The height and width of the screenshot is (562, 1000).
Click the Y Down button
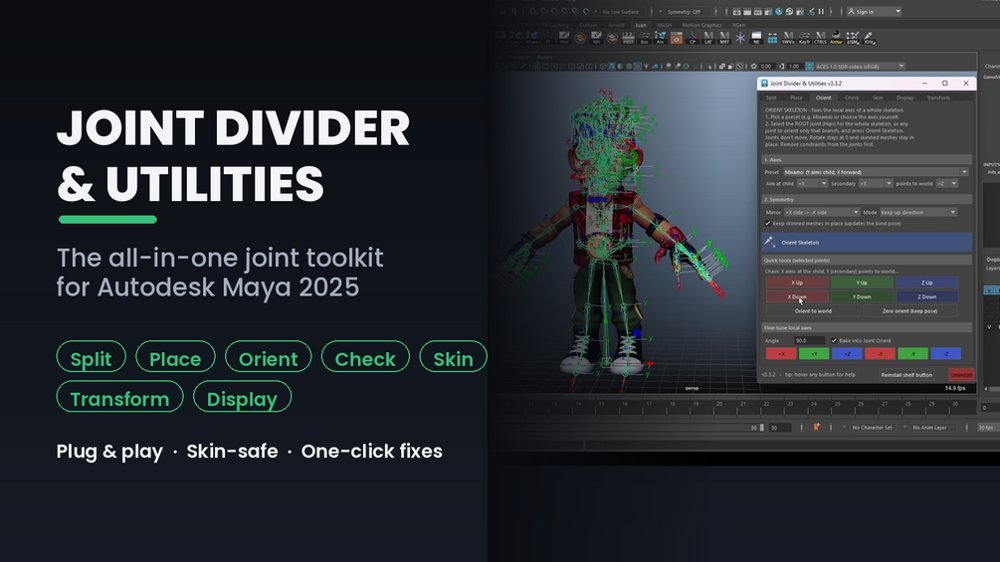click(x=862, y=297)
